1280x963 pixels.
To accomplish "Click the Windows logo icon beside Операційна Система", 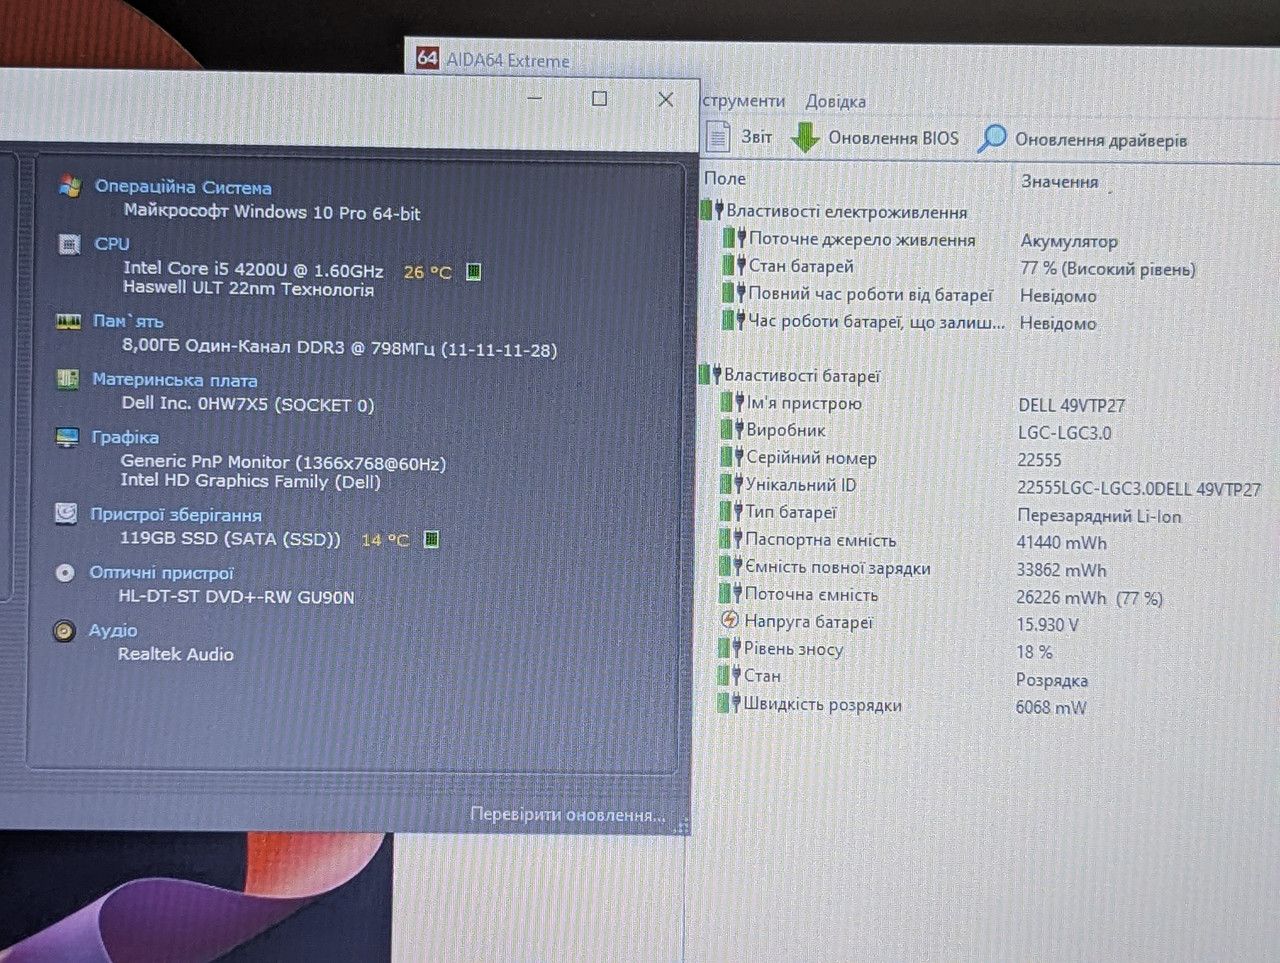I will 69,186.
